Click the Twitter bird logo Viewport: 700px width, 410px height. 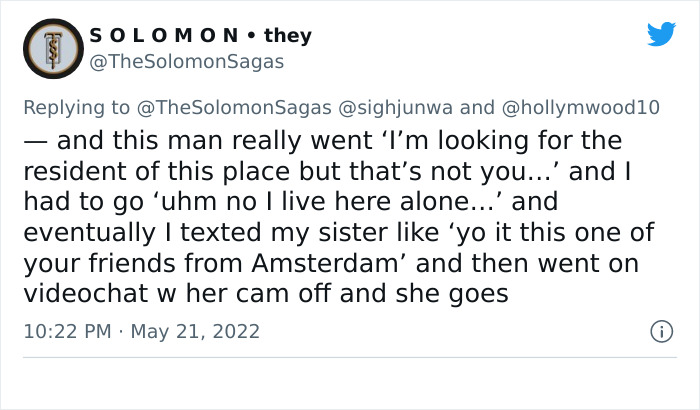click(x=661, y=34)
